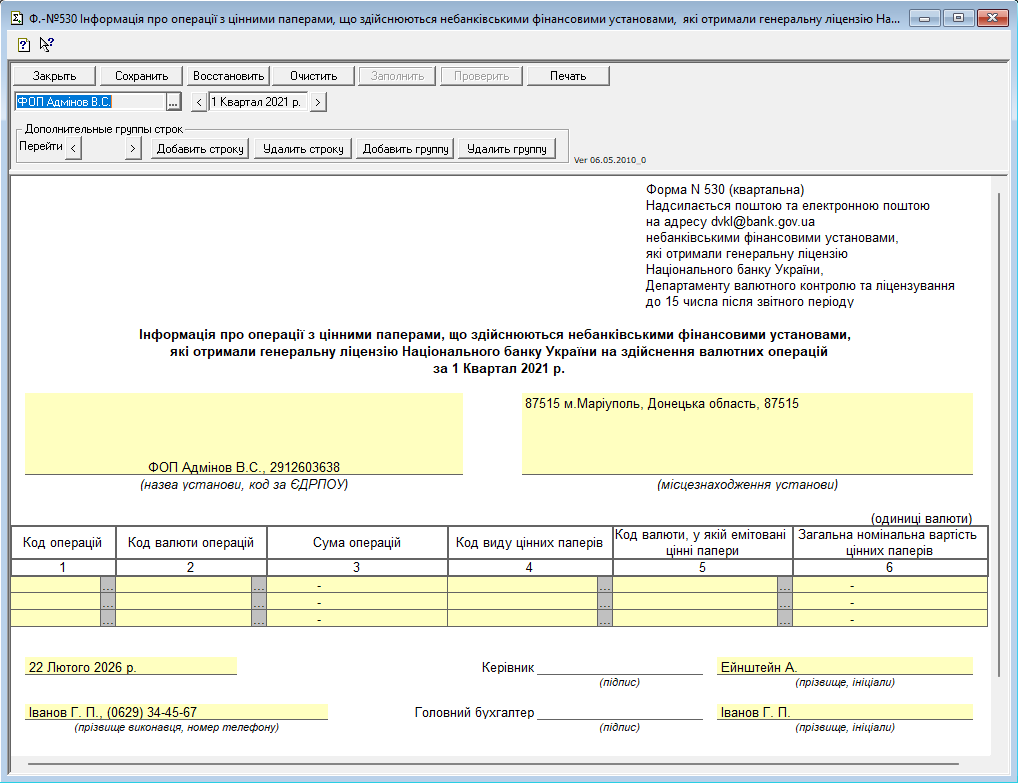The image size is (1018, 783).
Task: Jump to next row group in Перейти
Action: (133, 149)
